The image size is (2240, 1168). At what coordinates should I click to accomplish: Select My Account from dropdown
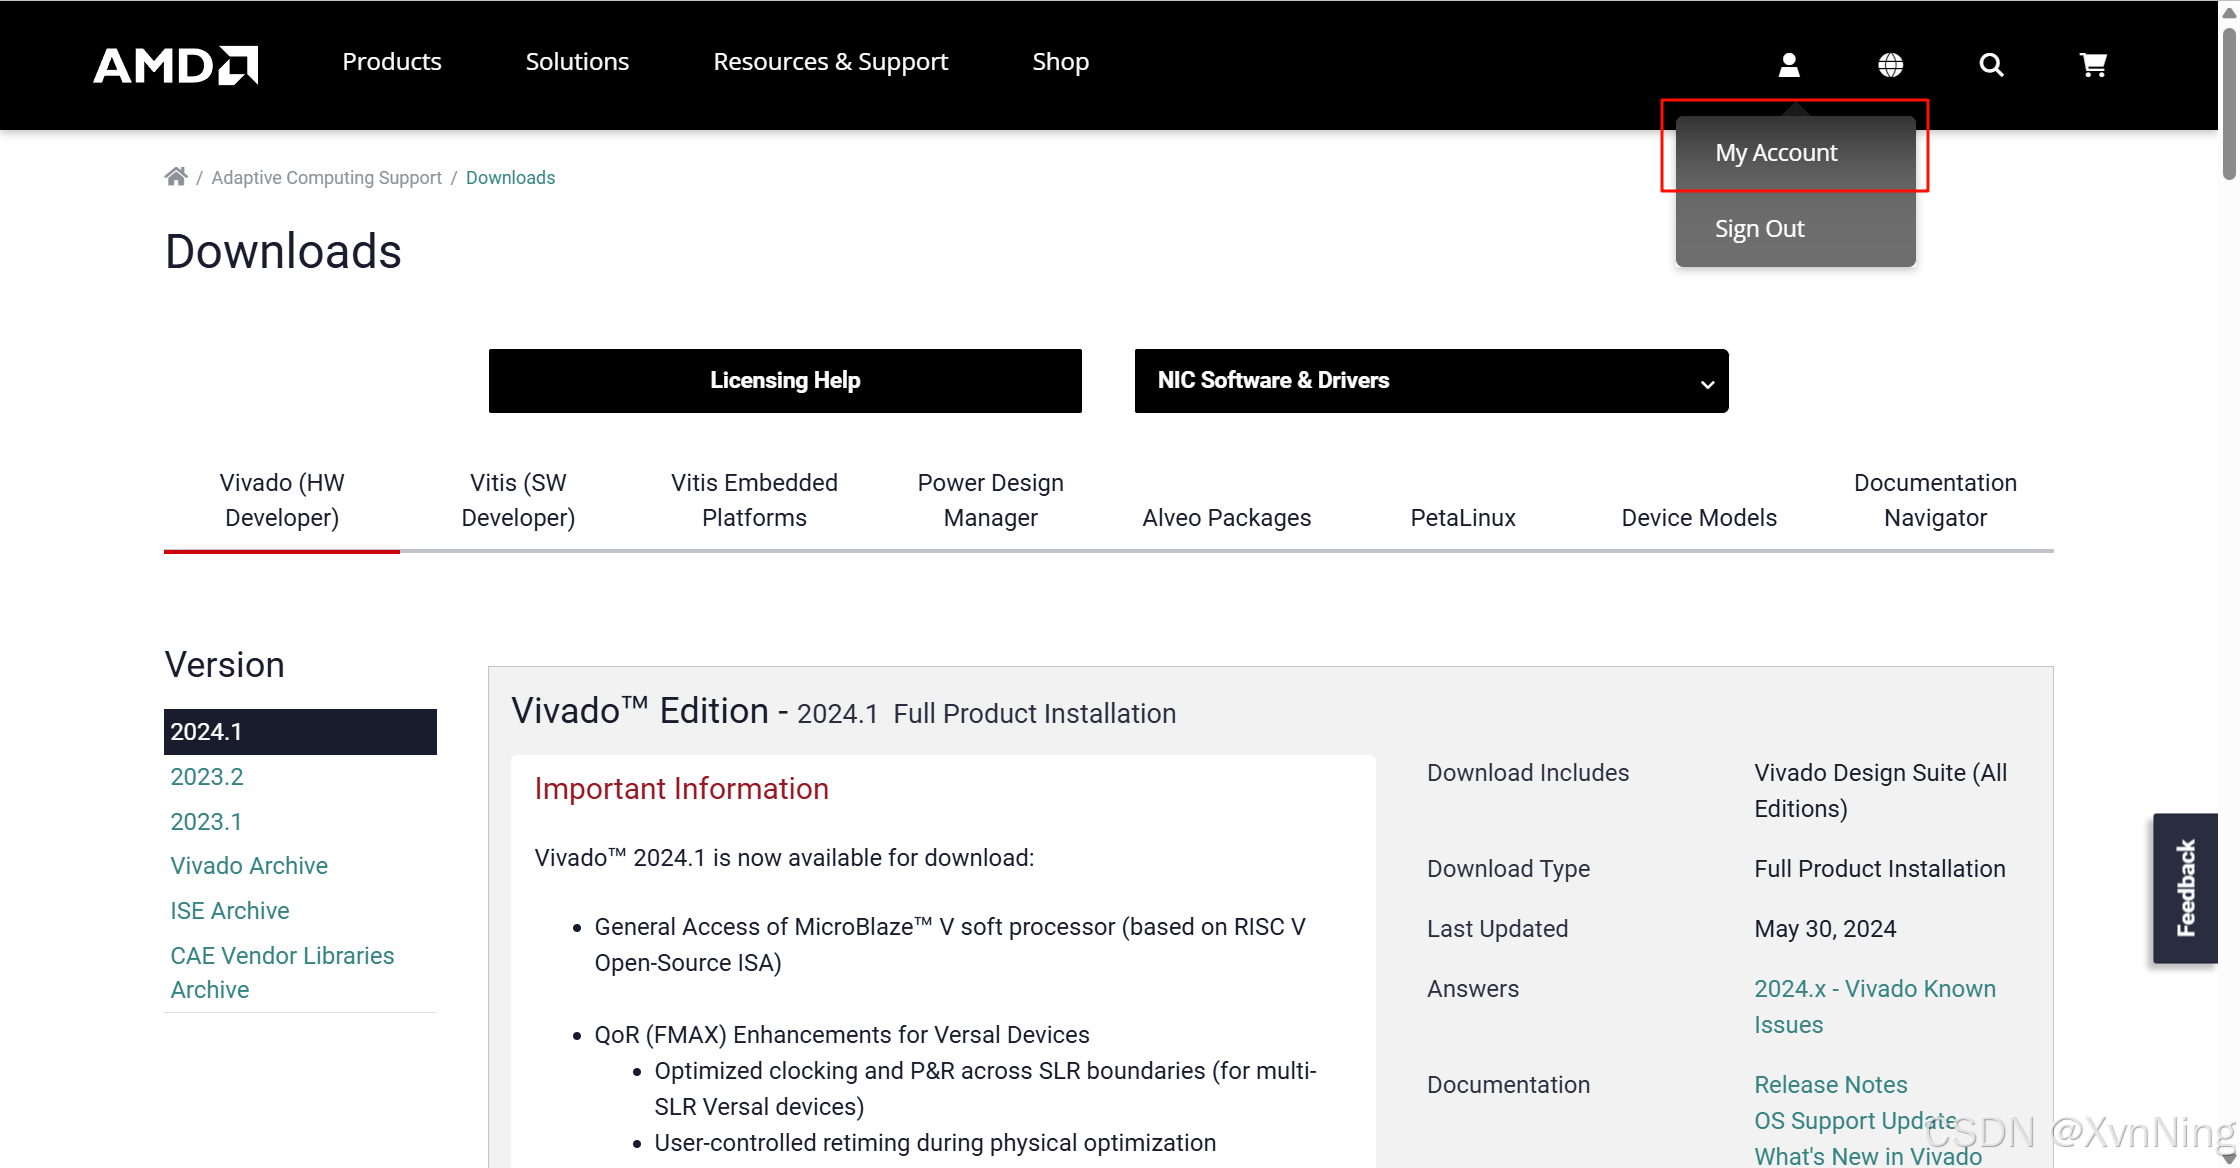(x=1776, y=153)
